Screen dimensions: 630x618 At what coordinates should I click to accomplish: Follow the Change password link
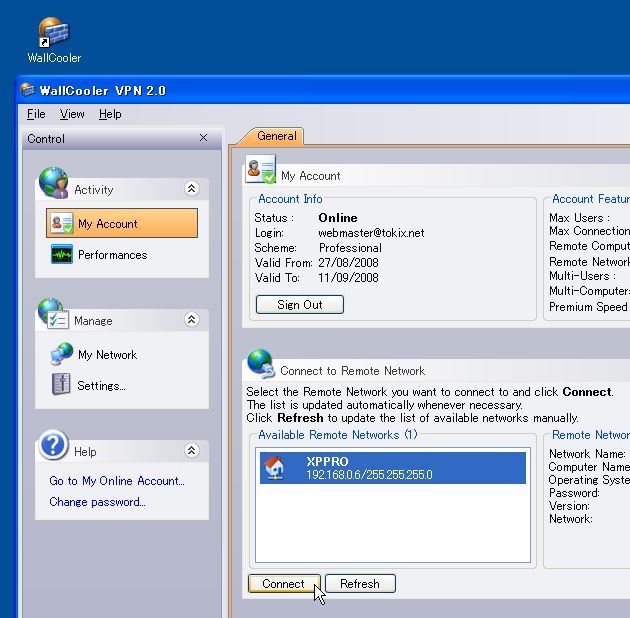[x=97, y=502]
